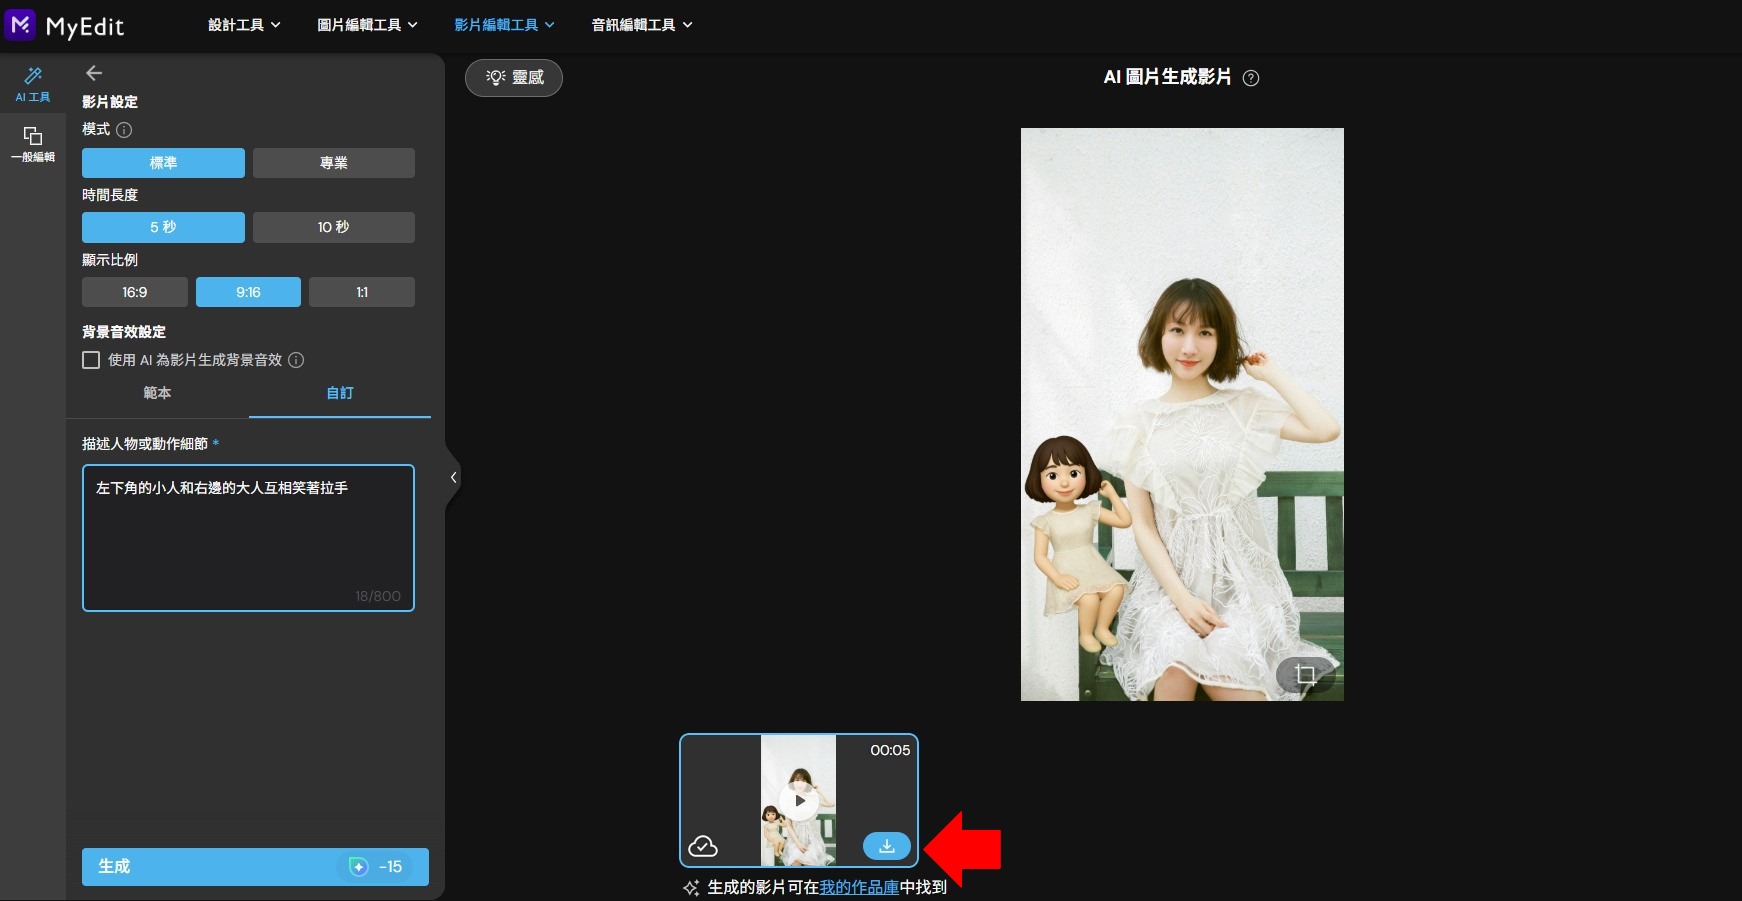
Task: Switch to the 範本 tab
Action: [157, 393]
